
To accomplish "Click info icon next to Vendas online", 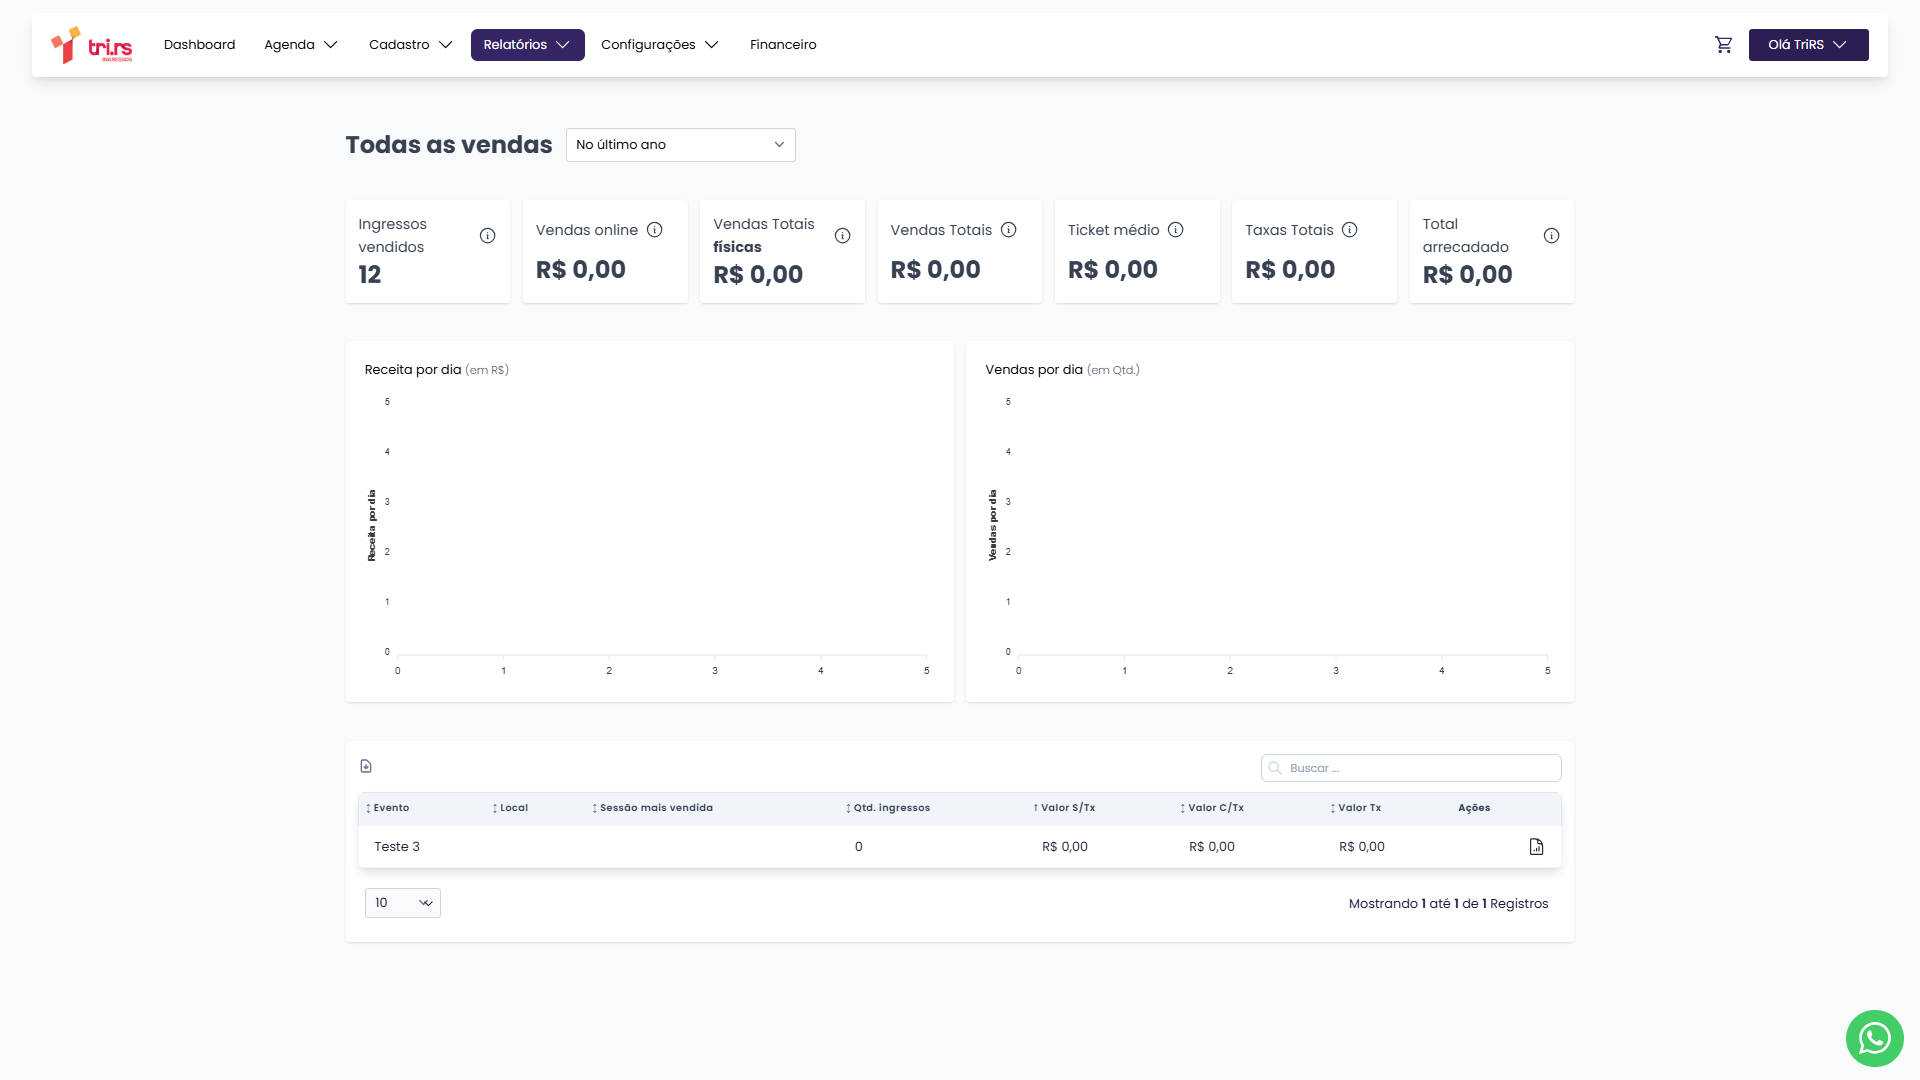I will [655, 230].
